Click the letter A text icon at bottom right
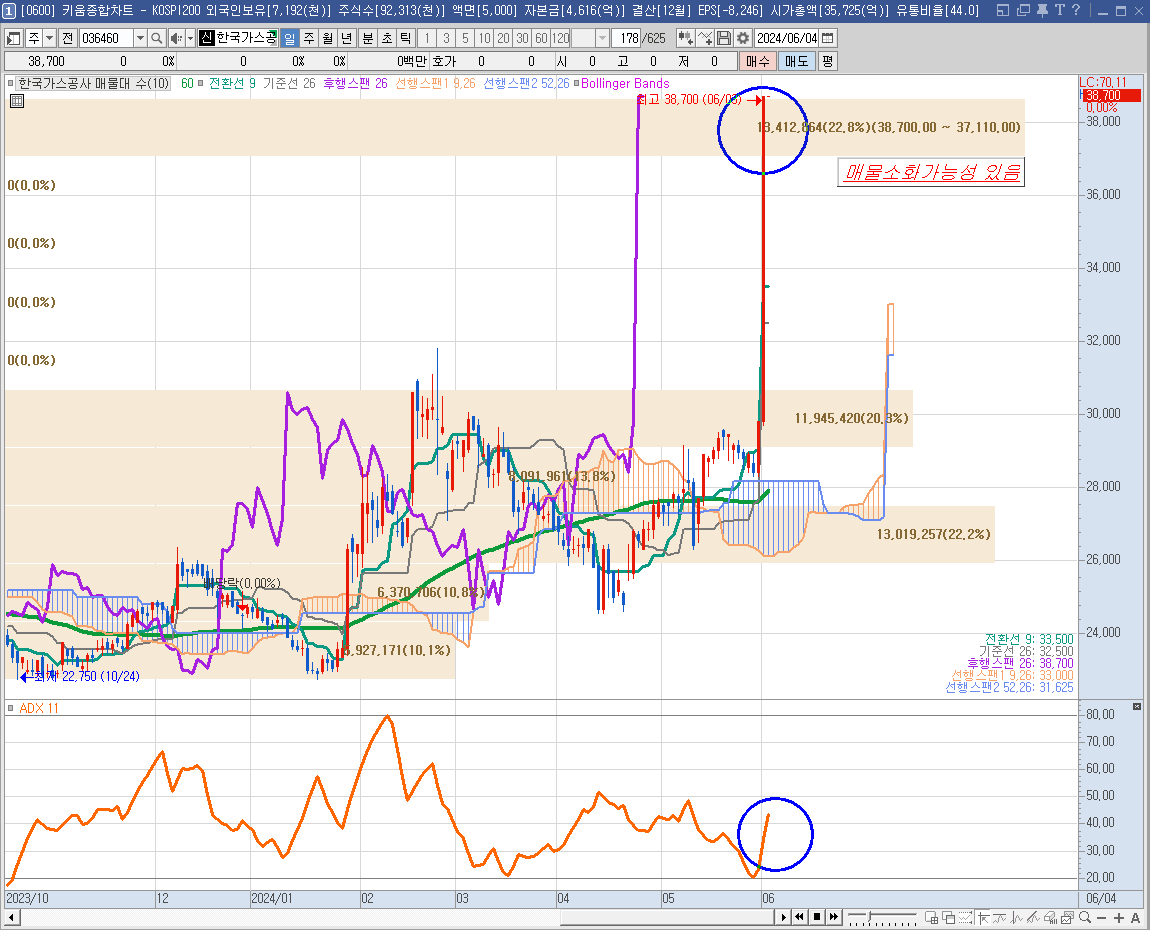1150x930 pixels. coord(1135,918)
